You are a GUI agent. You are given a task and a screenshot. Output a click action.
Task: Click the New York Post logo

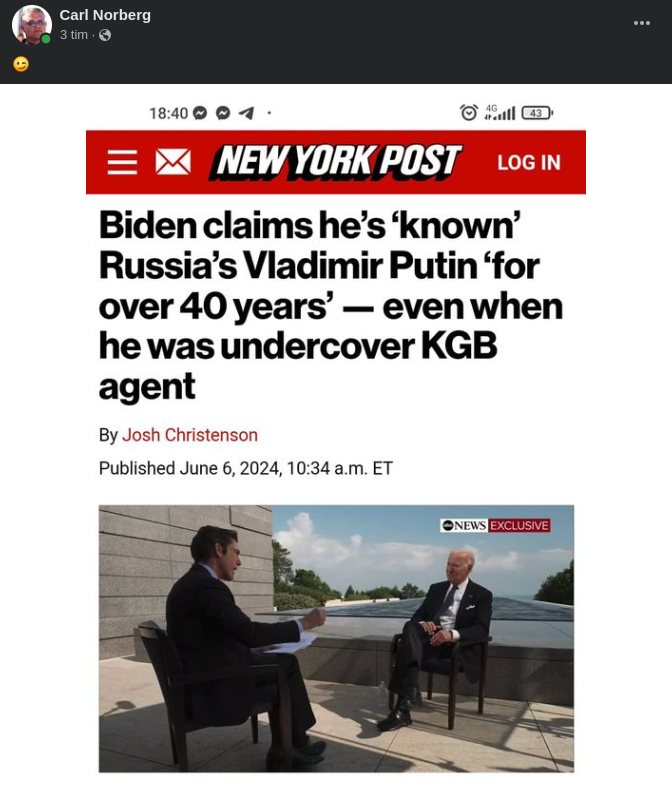tap(335, 162)
